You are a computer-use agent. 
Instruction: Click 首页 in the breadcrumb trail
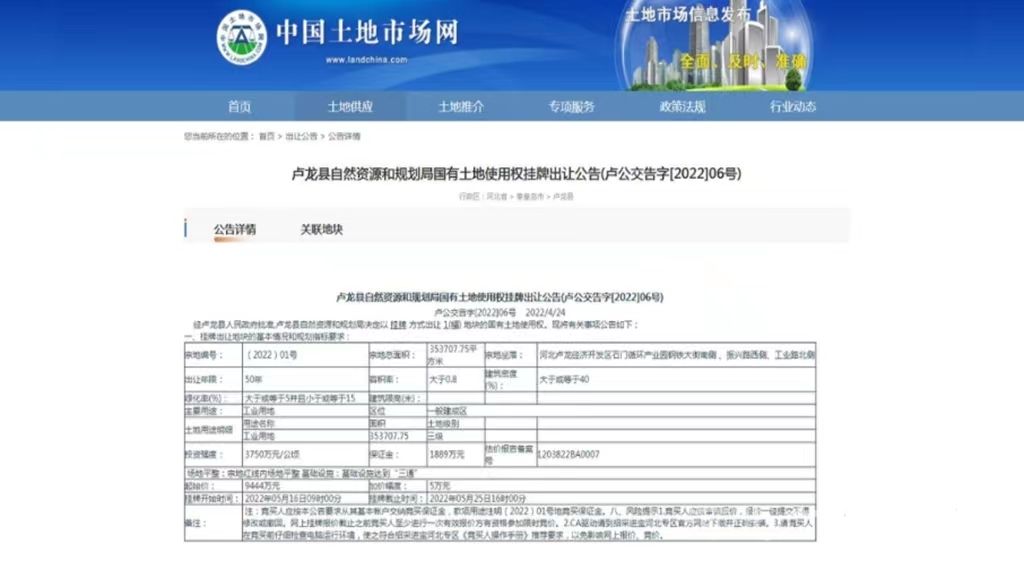click(x=266, y=136)
